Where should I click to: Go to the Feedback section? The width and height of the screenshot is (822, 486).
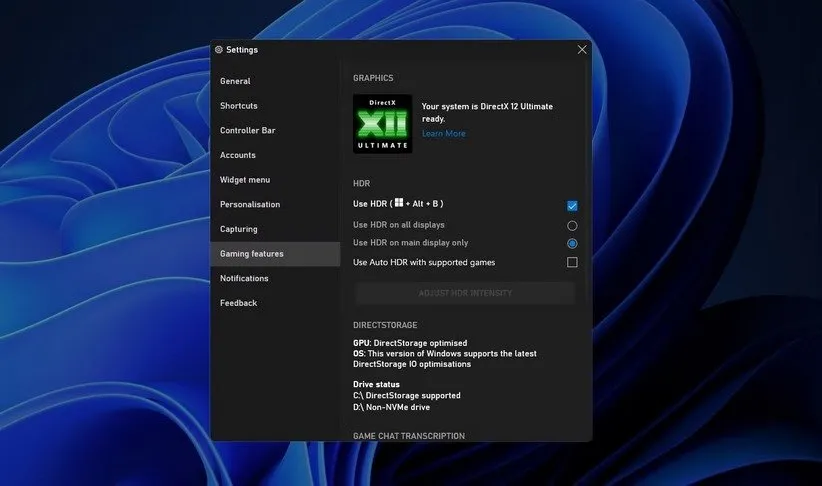238,303
